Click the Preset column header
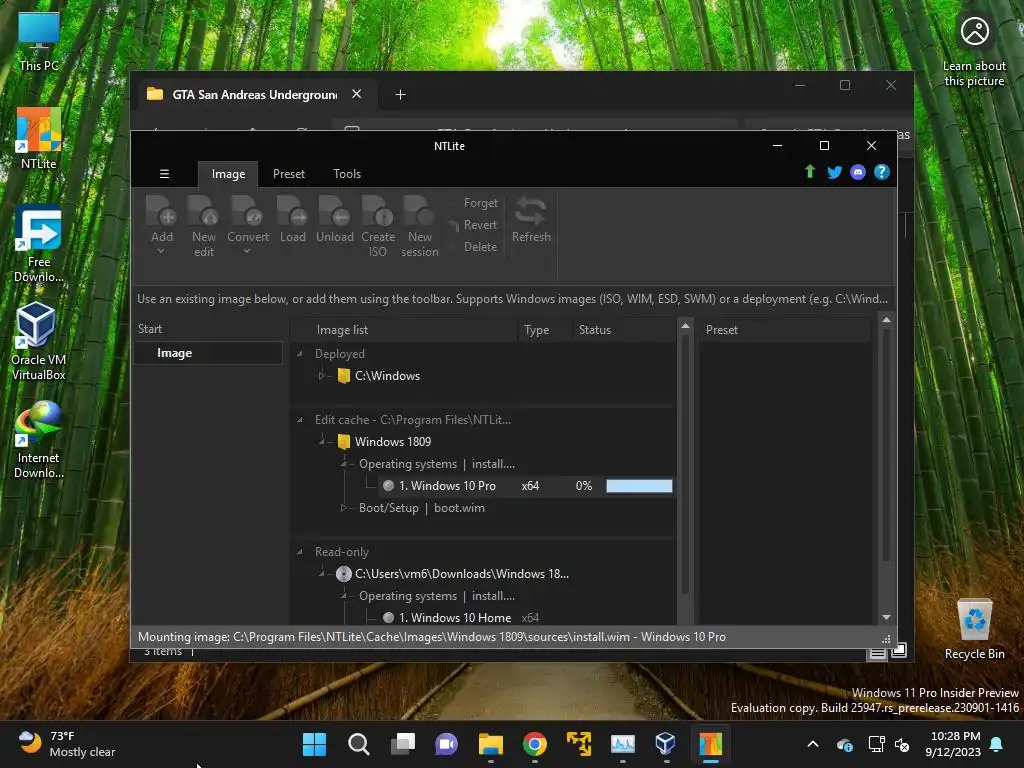This screenshot has width=1024, height=768. (x=784, y=330)
